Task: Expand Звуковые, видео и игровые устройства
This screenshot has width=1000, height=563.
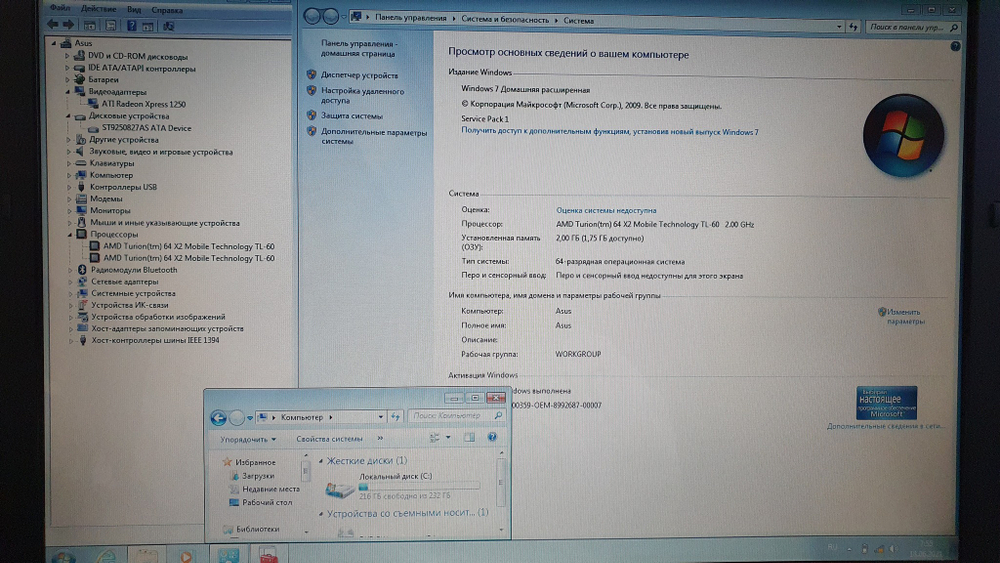Action: (x=68, y=152)
